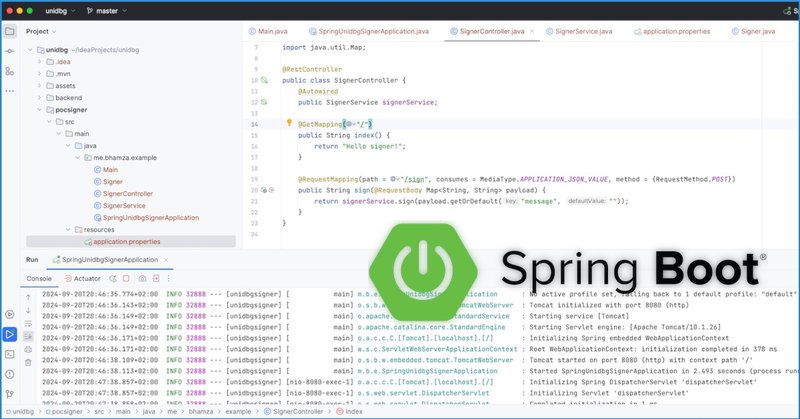Collapse the resources folder

tap(68, 230)
